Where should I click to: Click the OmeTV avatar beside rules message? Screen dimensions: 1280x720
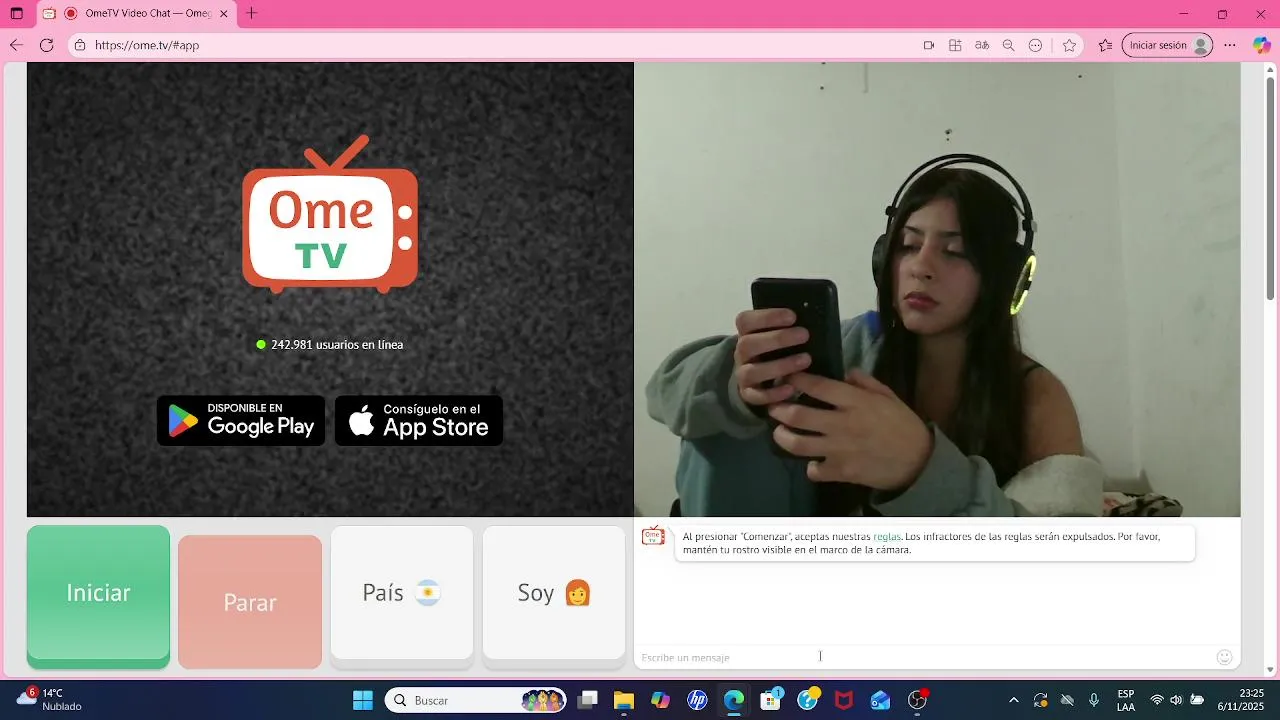click(x=653, y=536)
